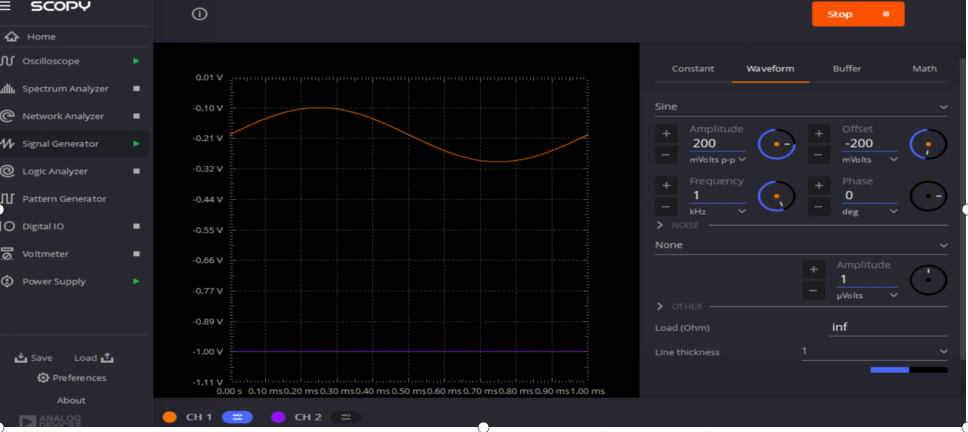Switch to the Buffer tab
Viewport: 968px width, 432px height.
pos(847,69)
